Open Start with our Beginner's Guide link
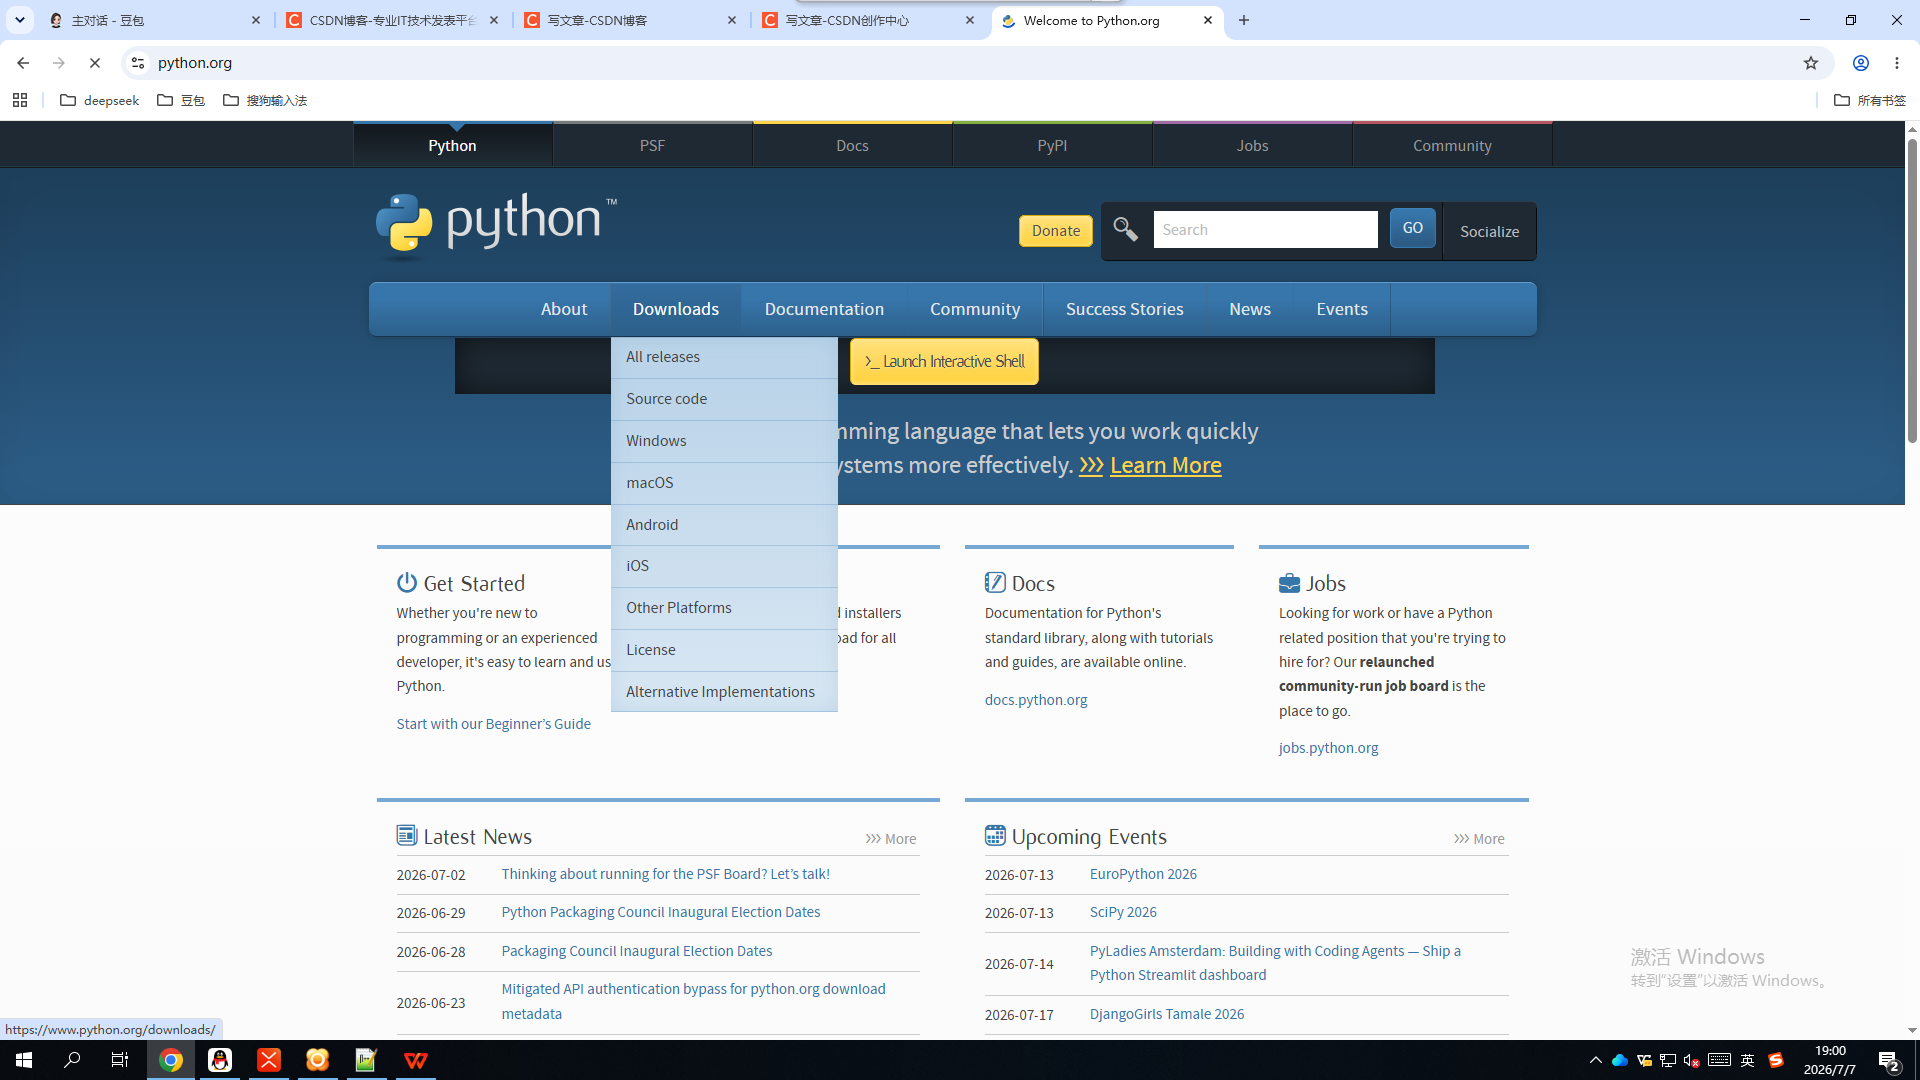1920x1080 pixels. 493,724
